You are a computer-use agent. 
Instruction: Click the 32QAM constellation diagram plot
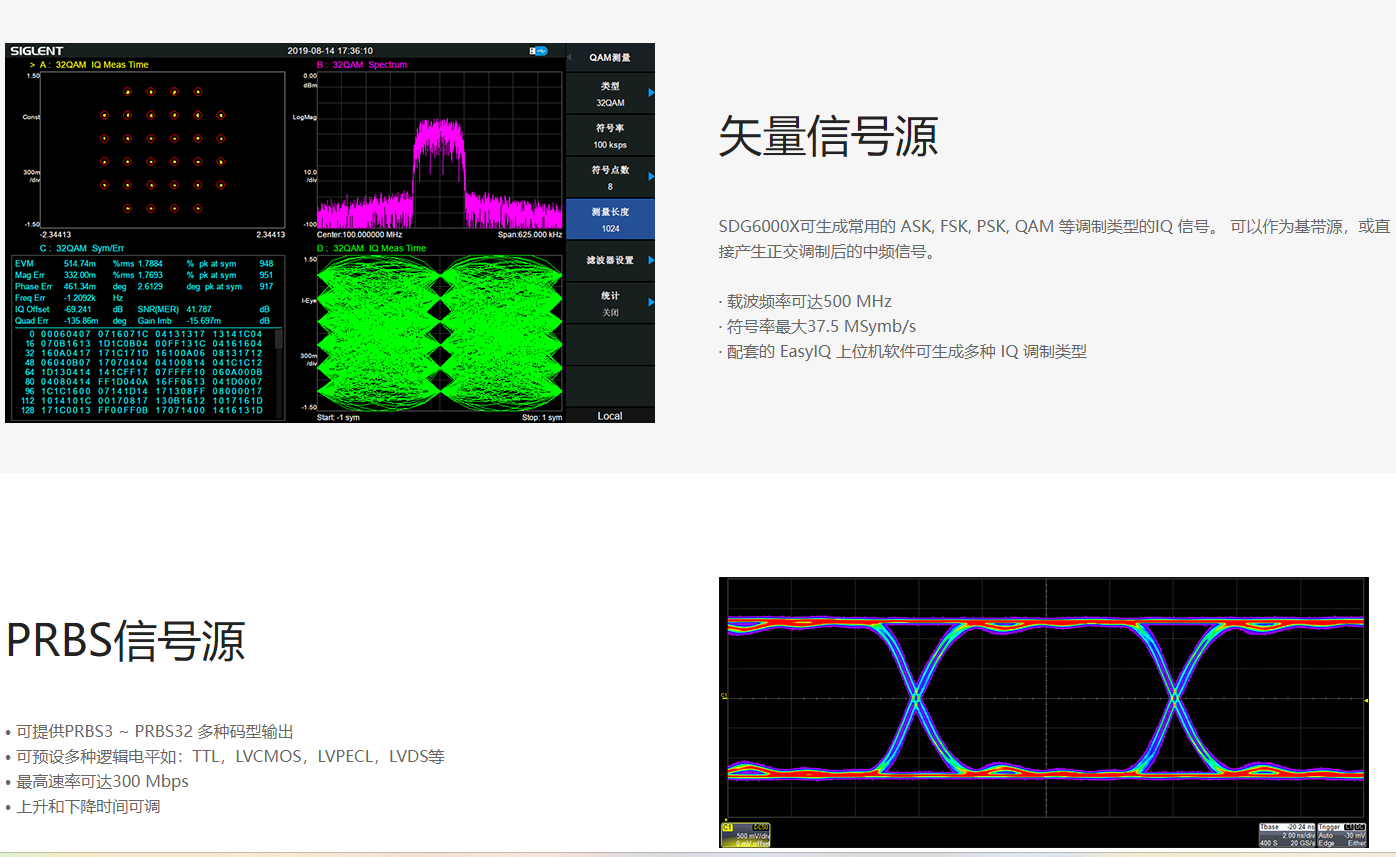pos(164,151)
